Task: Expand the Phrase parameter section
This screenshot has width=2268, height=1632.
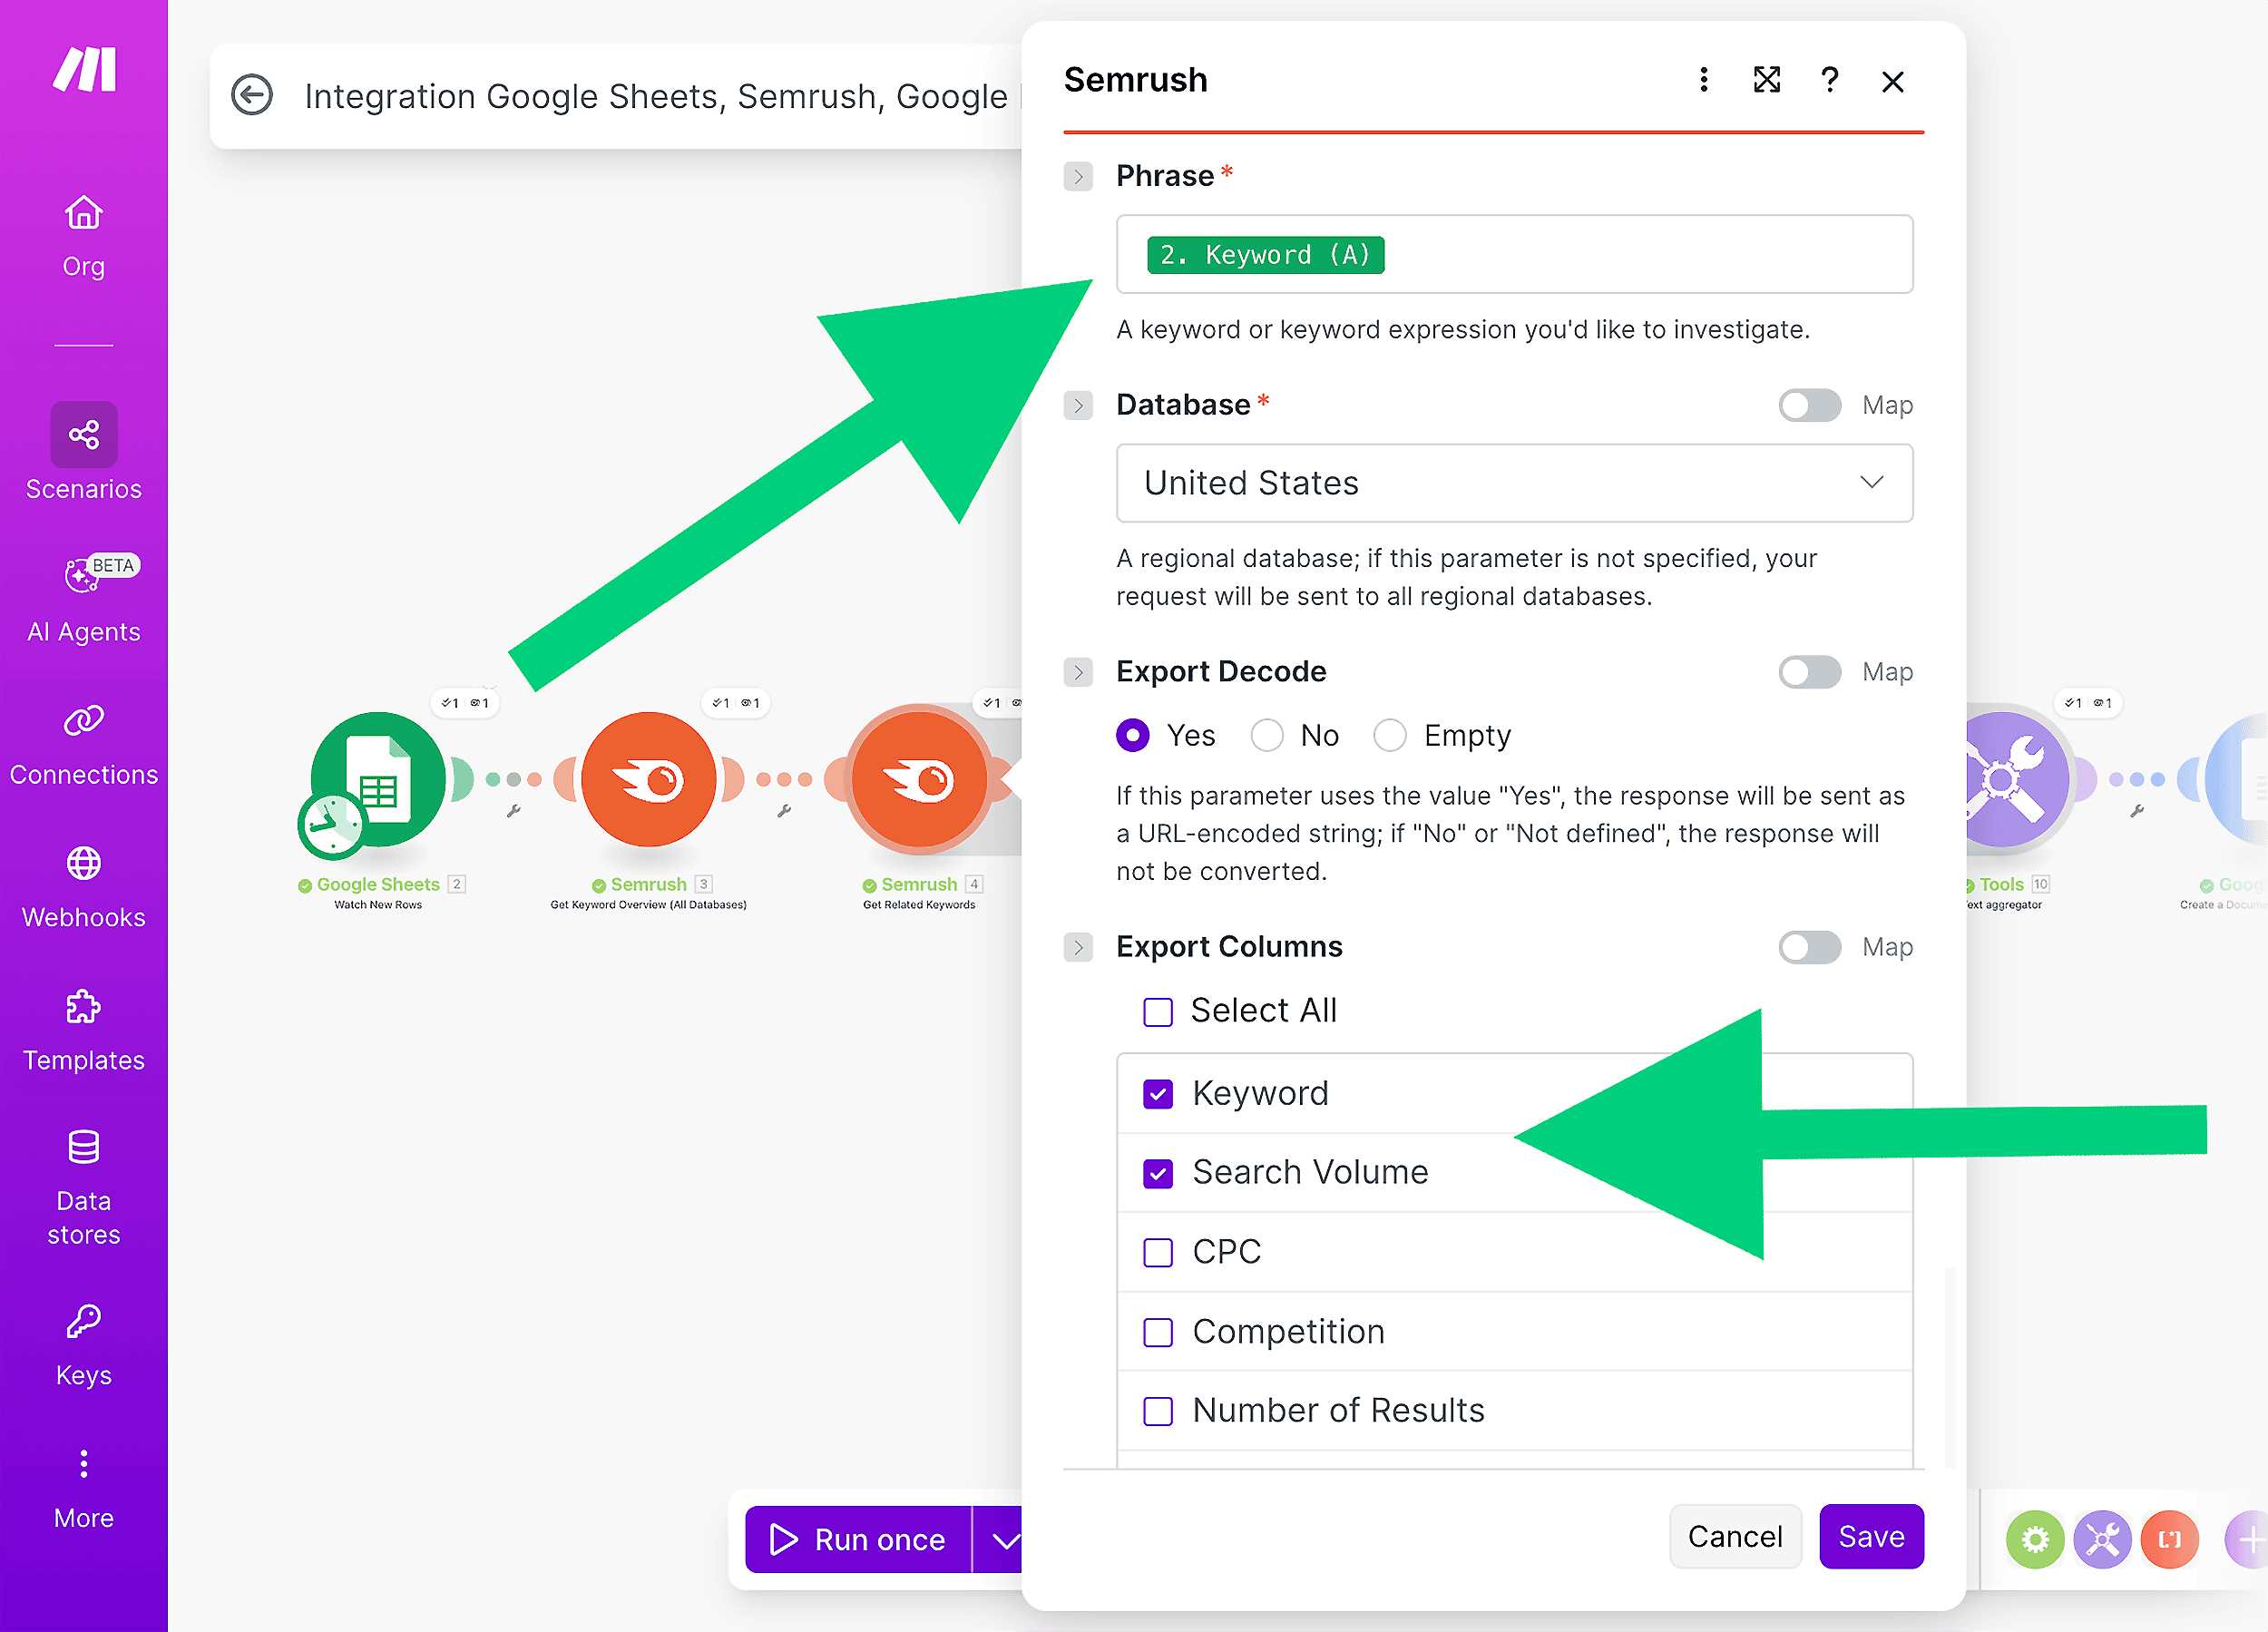Action: (x=1078, y=176)
